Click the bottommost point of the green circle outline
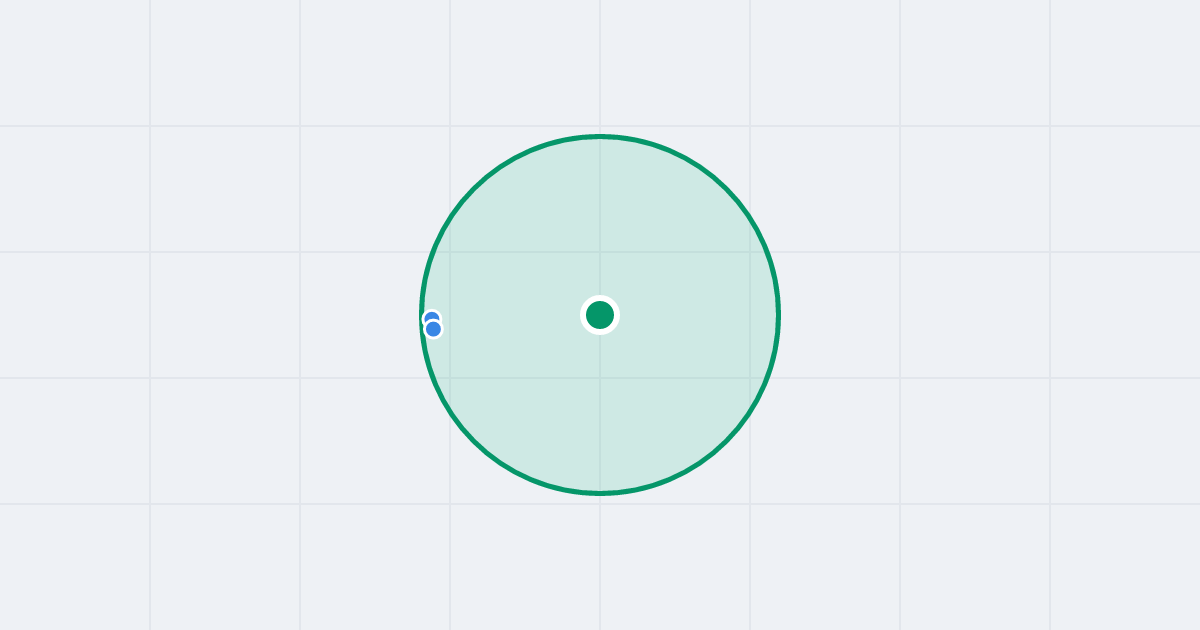The height and width of the screenshot is (630, 1200). coord(600,493)
